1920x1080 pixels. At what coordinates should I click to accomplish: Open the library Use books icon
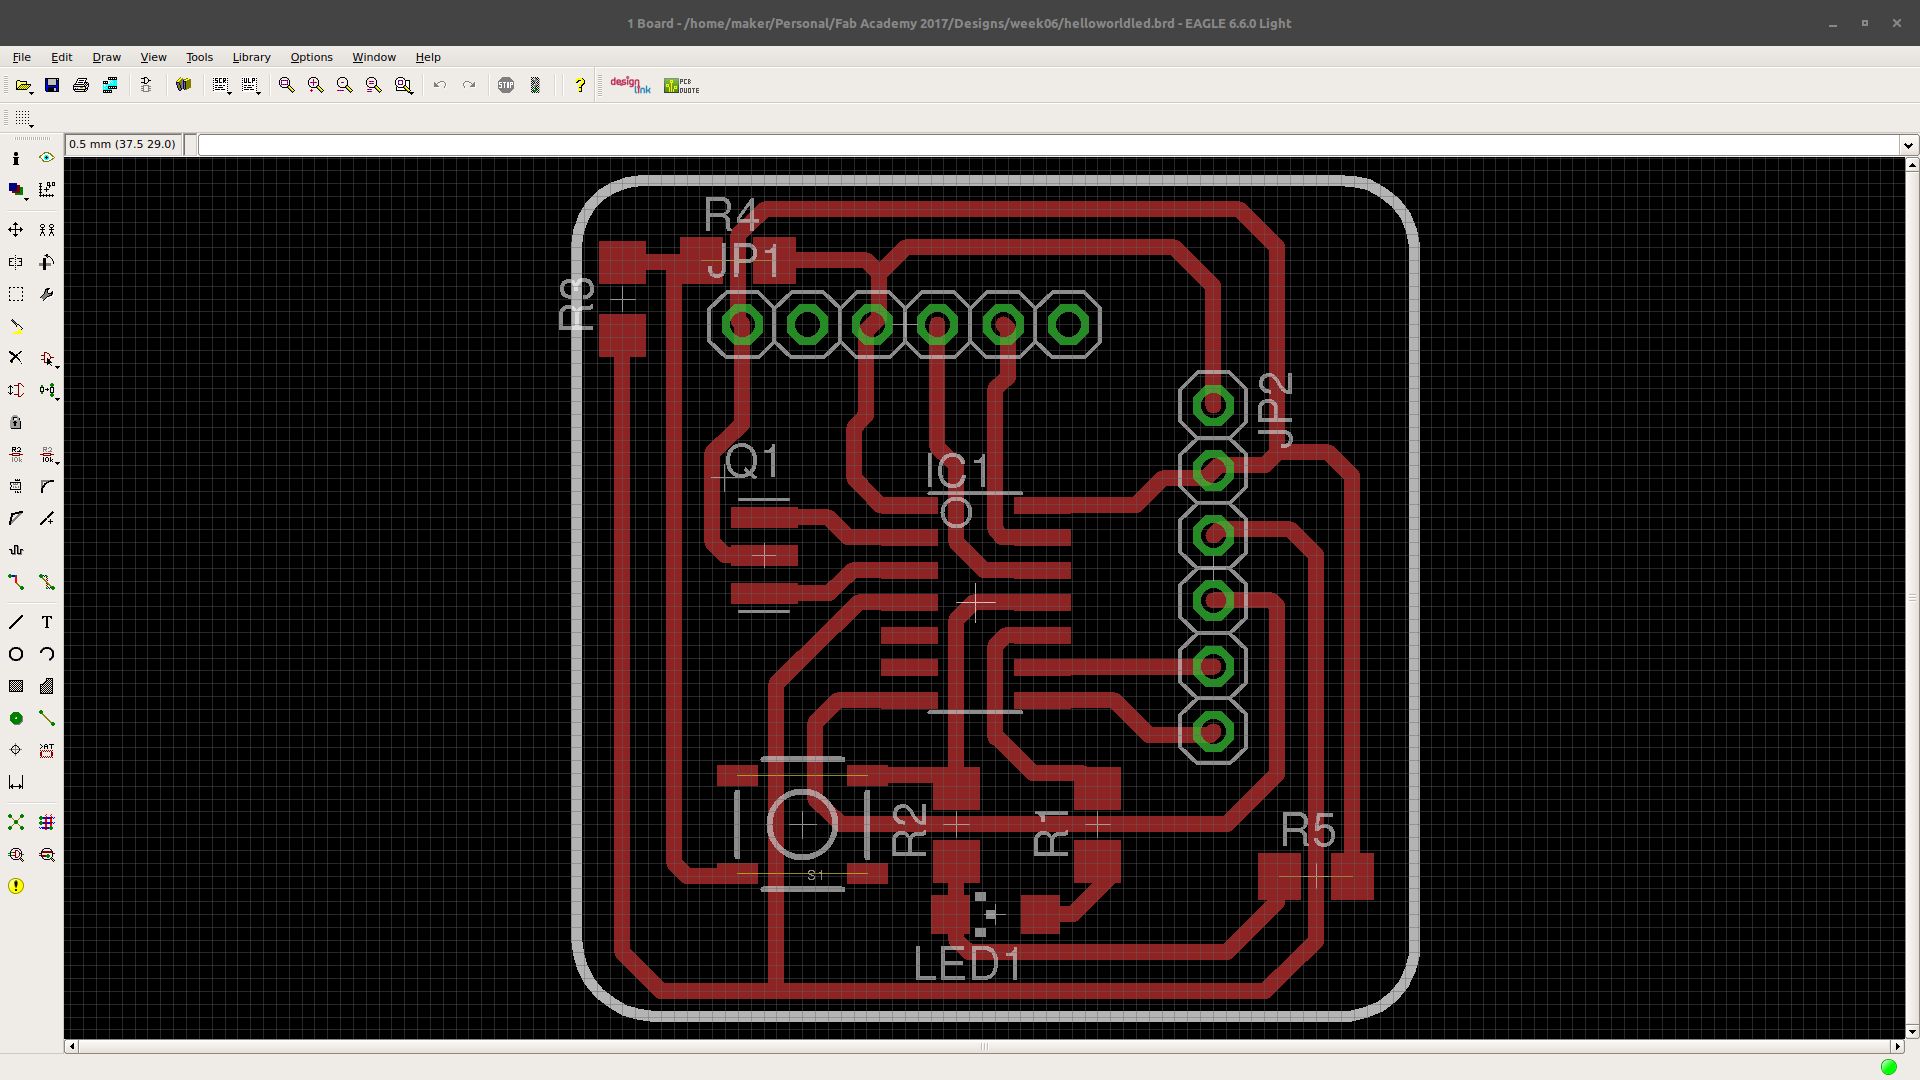pyautogui.click(x=184, y=86)
